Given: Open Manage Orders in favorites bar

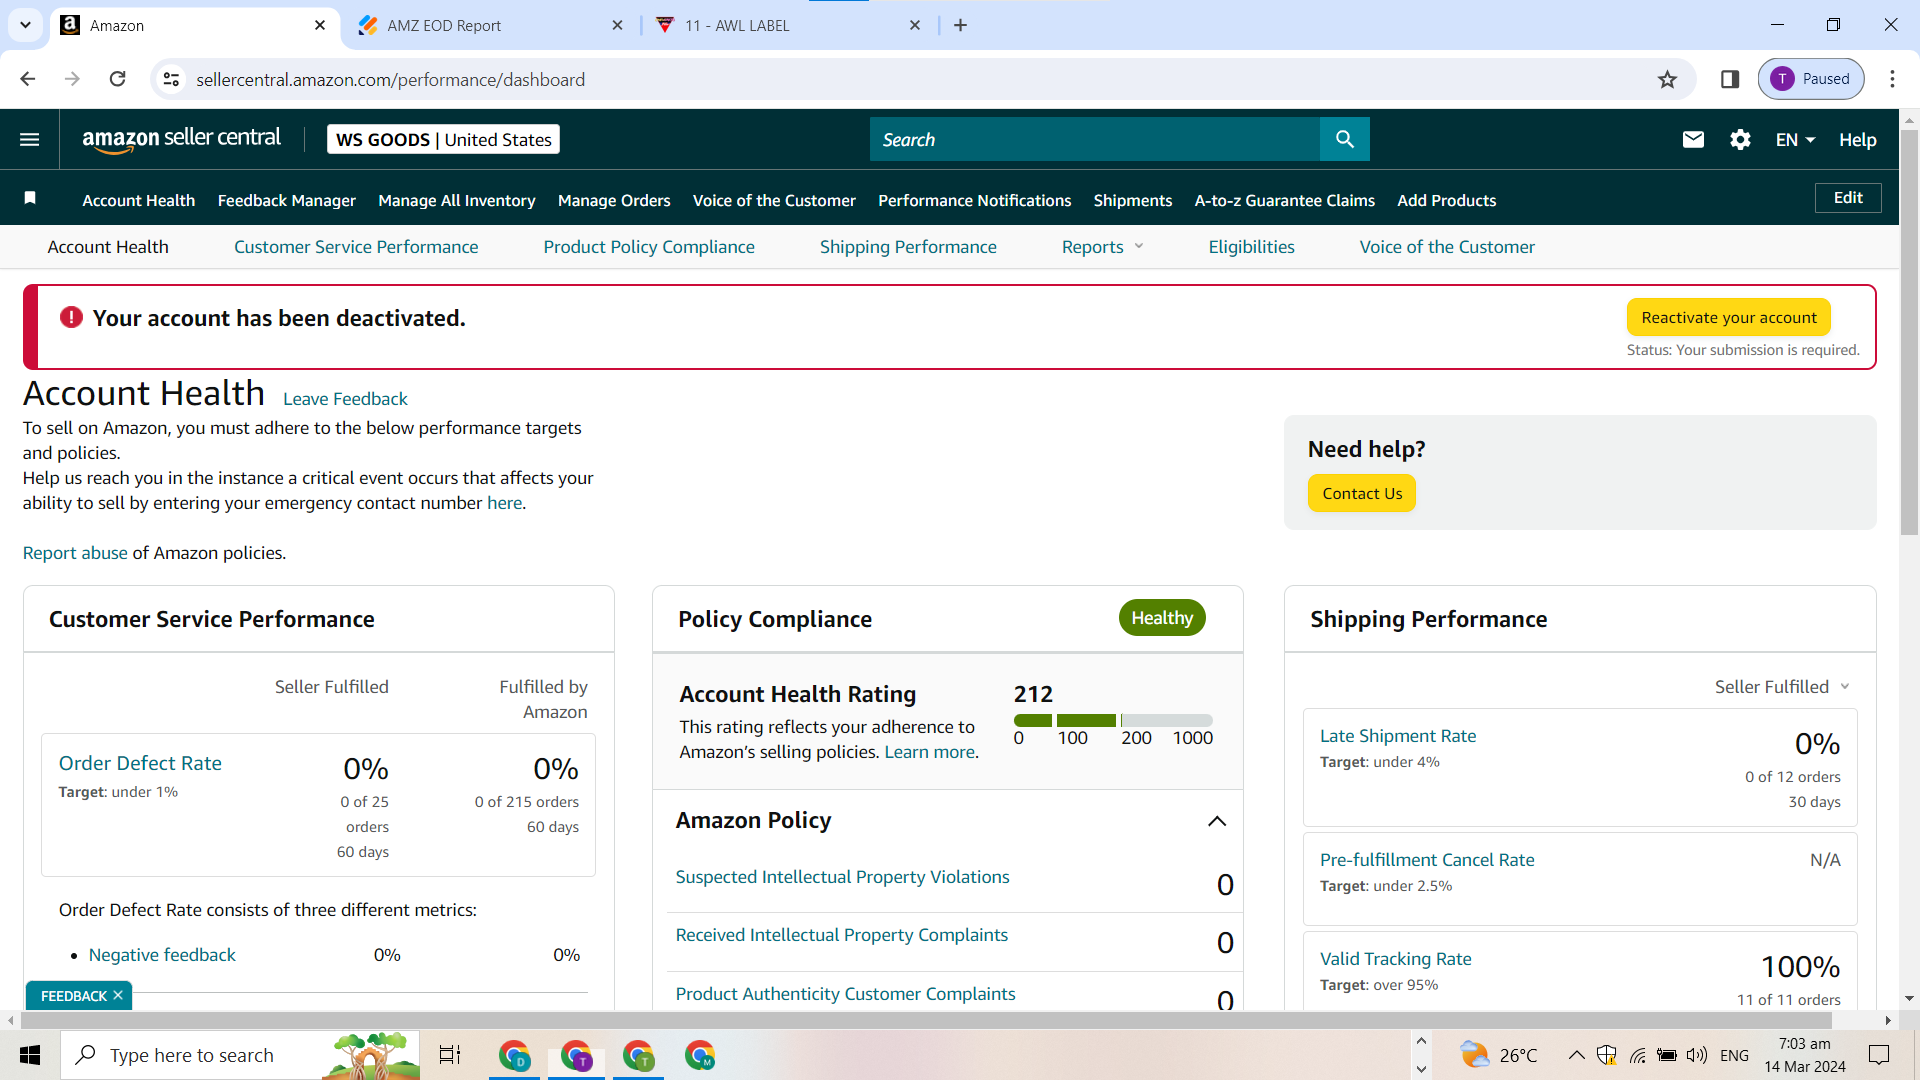Looking at the screenshot, I should click(614, 200).
